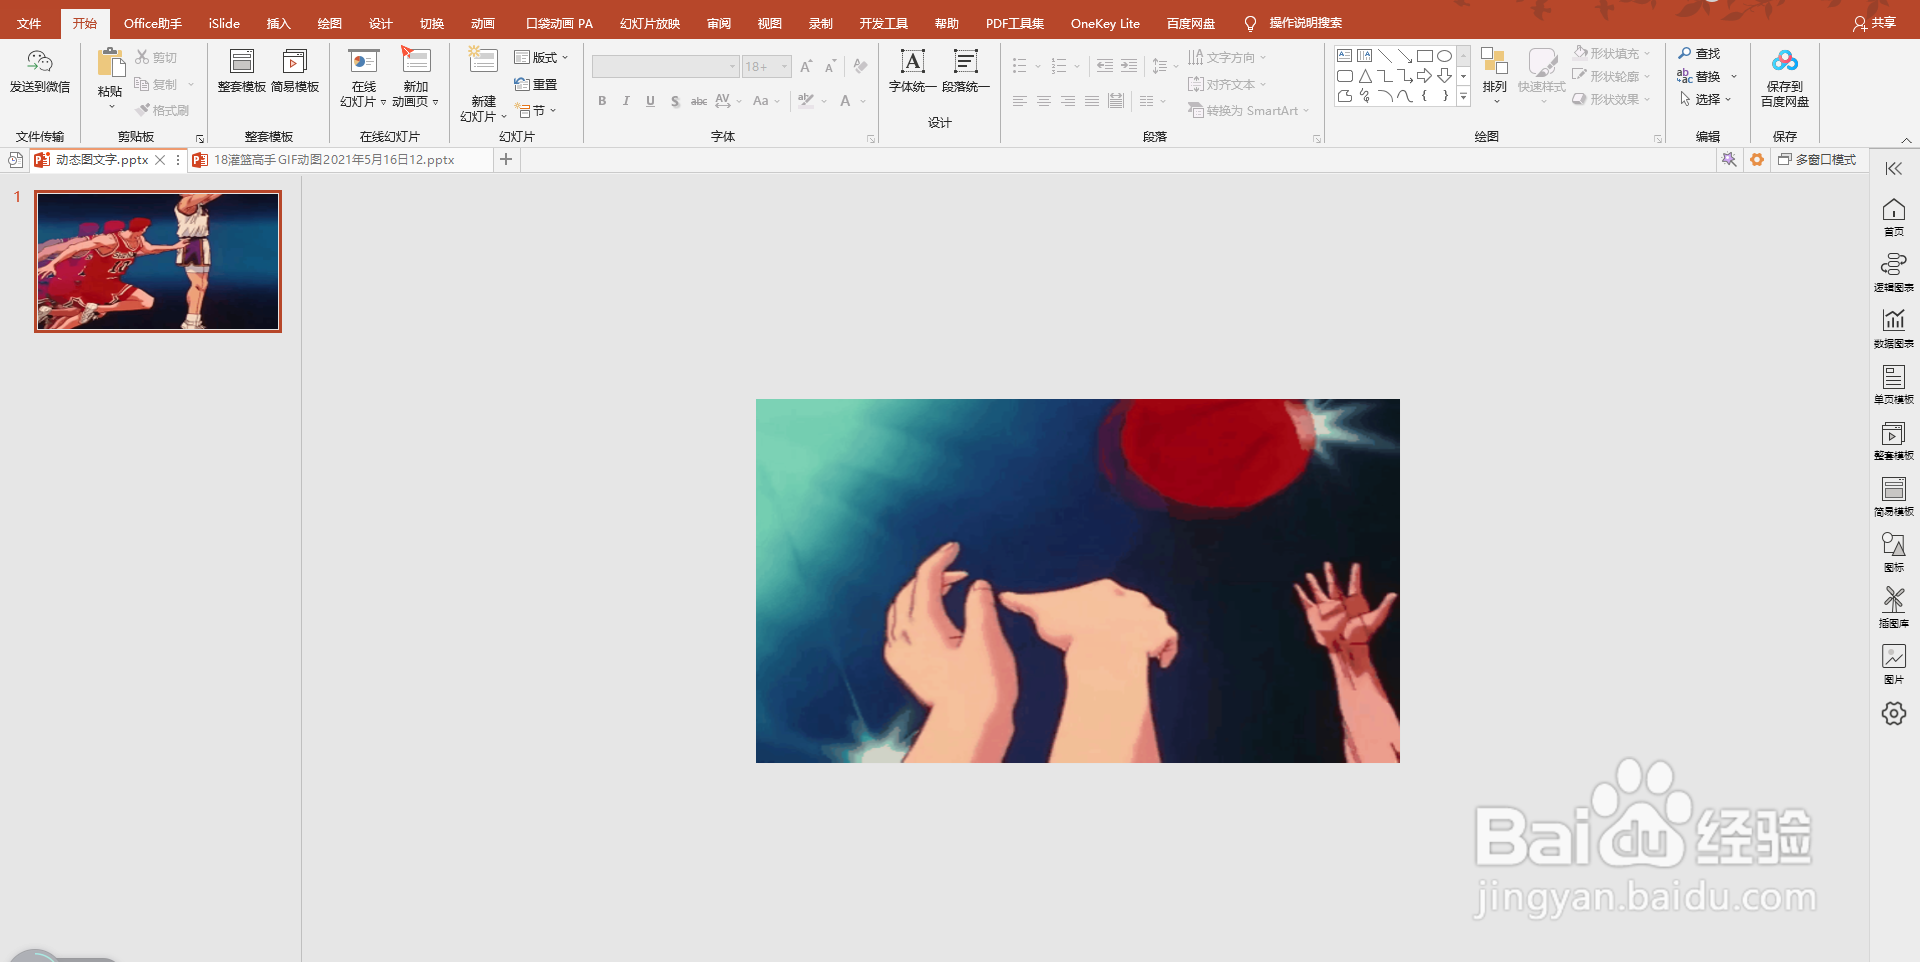1920x962 pixels.
Task: Toggle right text alignment
Action: tap(1068, 101)
